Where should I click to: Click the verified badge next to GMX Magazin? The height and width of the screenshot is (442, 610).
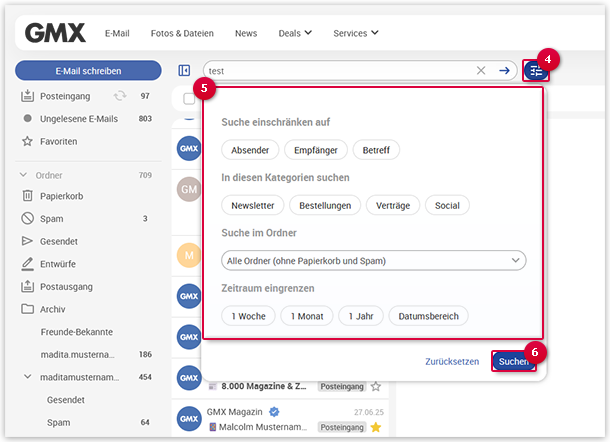click(x=274, y=412)
